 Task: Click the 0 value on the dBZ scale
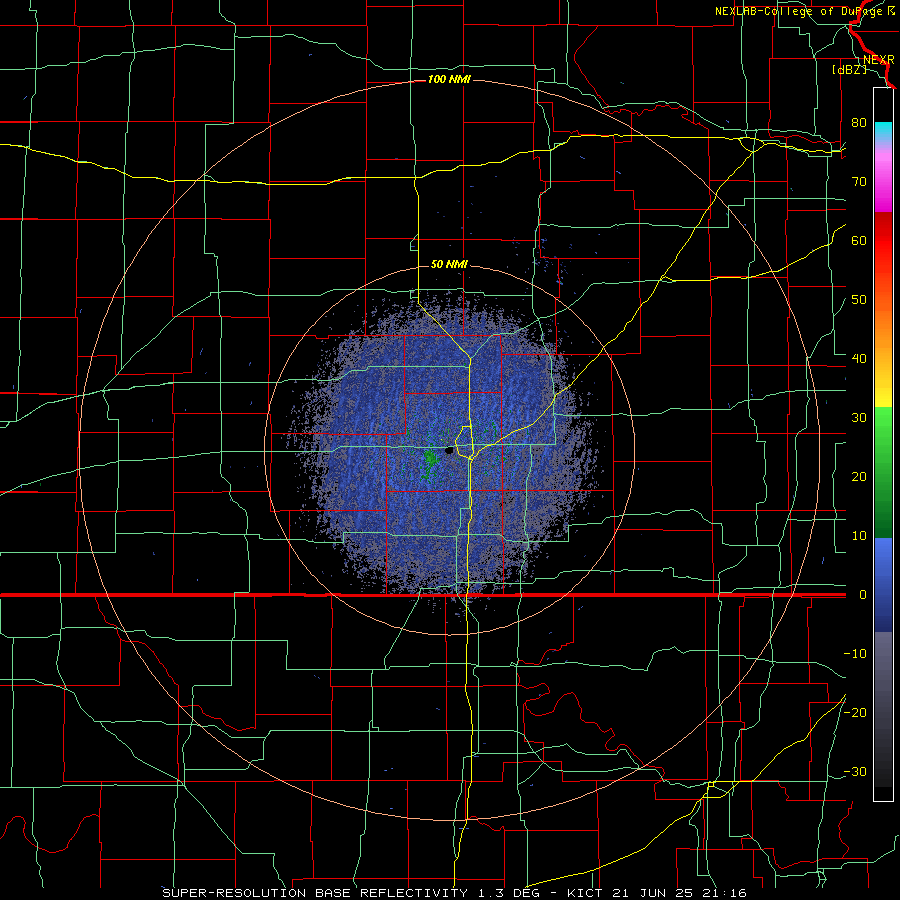coord(863,595)
